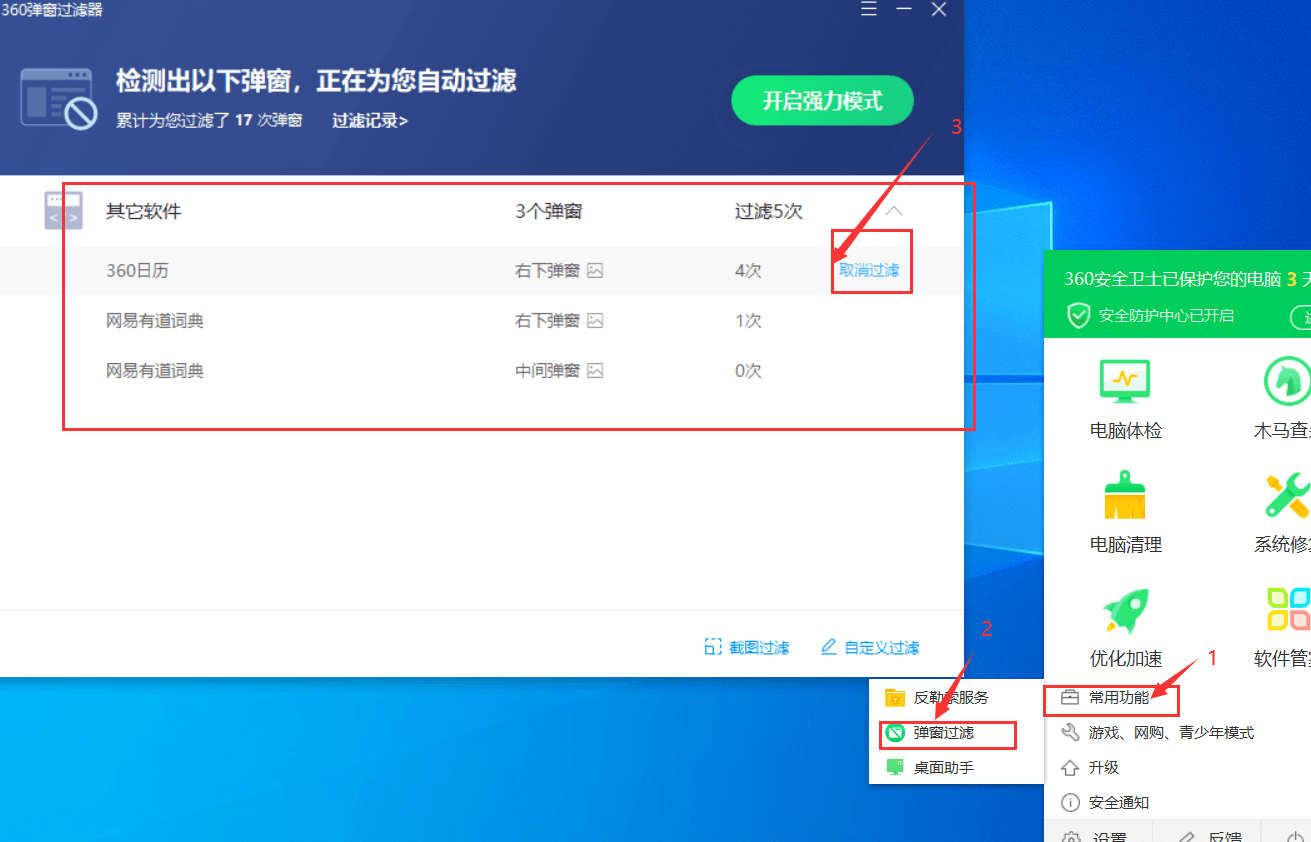Image resolution: width=1311 pixels, height=842 pixels.
Task: View the popup image icon in the 360日历 row
Action: click(595, 270)
